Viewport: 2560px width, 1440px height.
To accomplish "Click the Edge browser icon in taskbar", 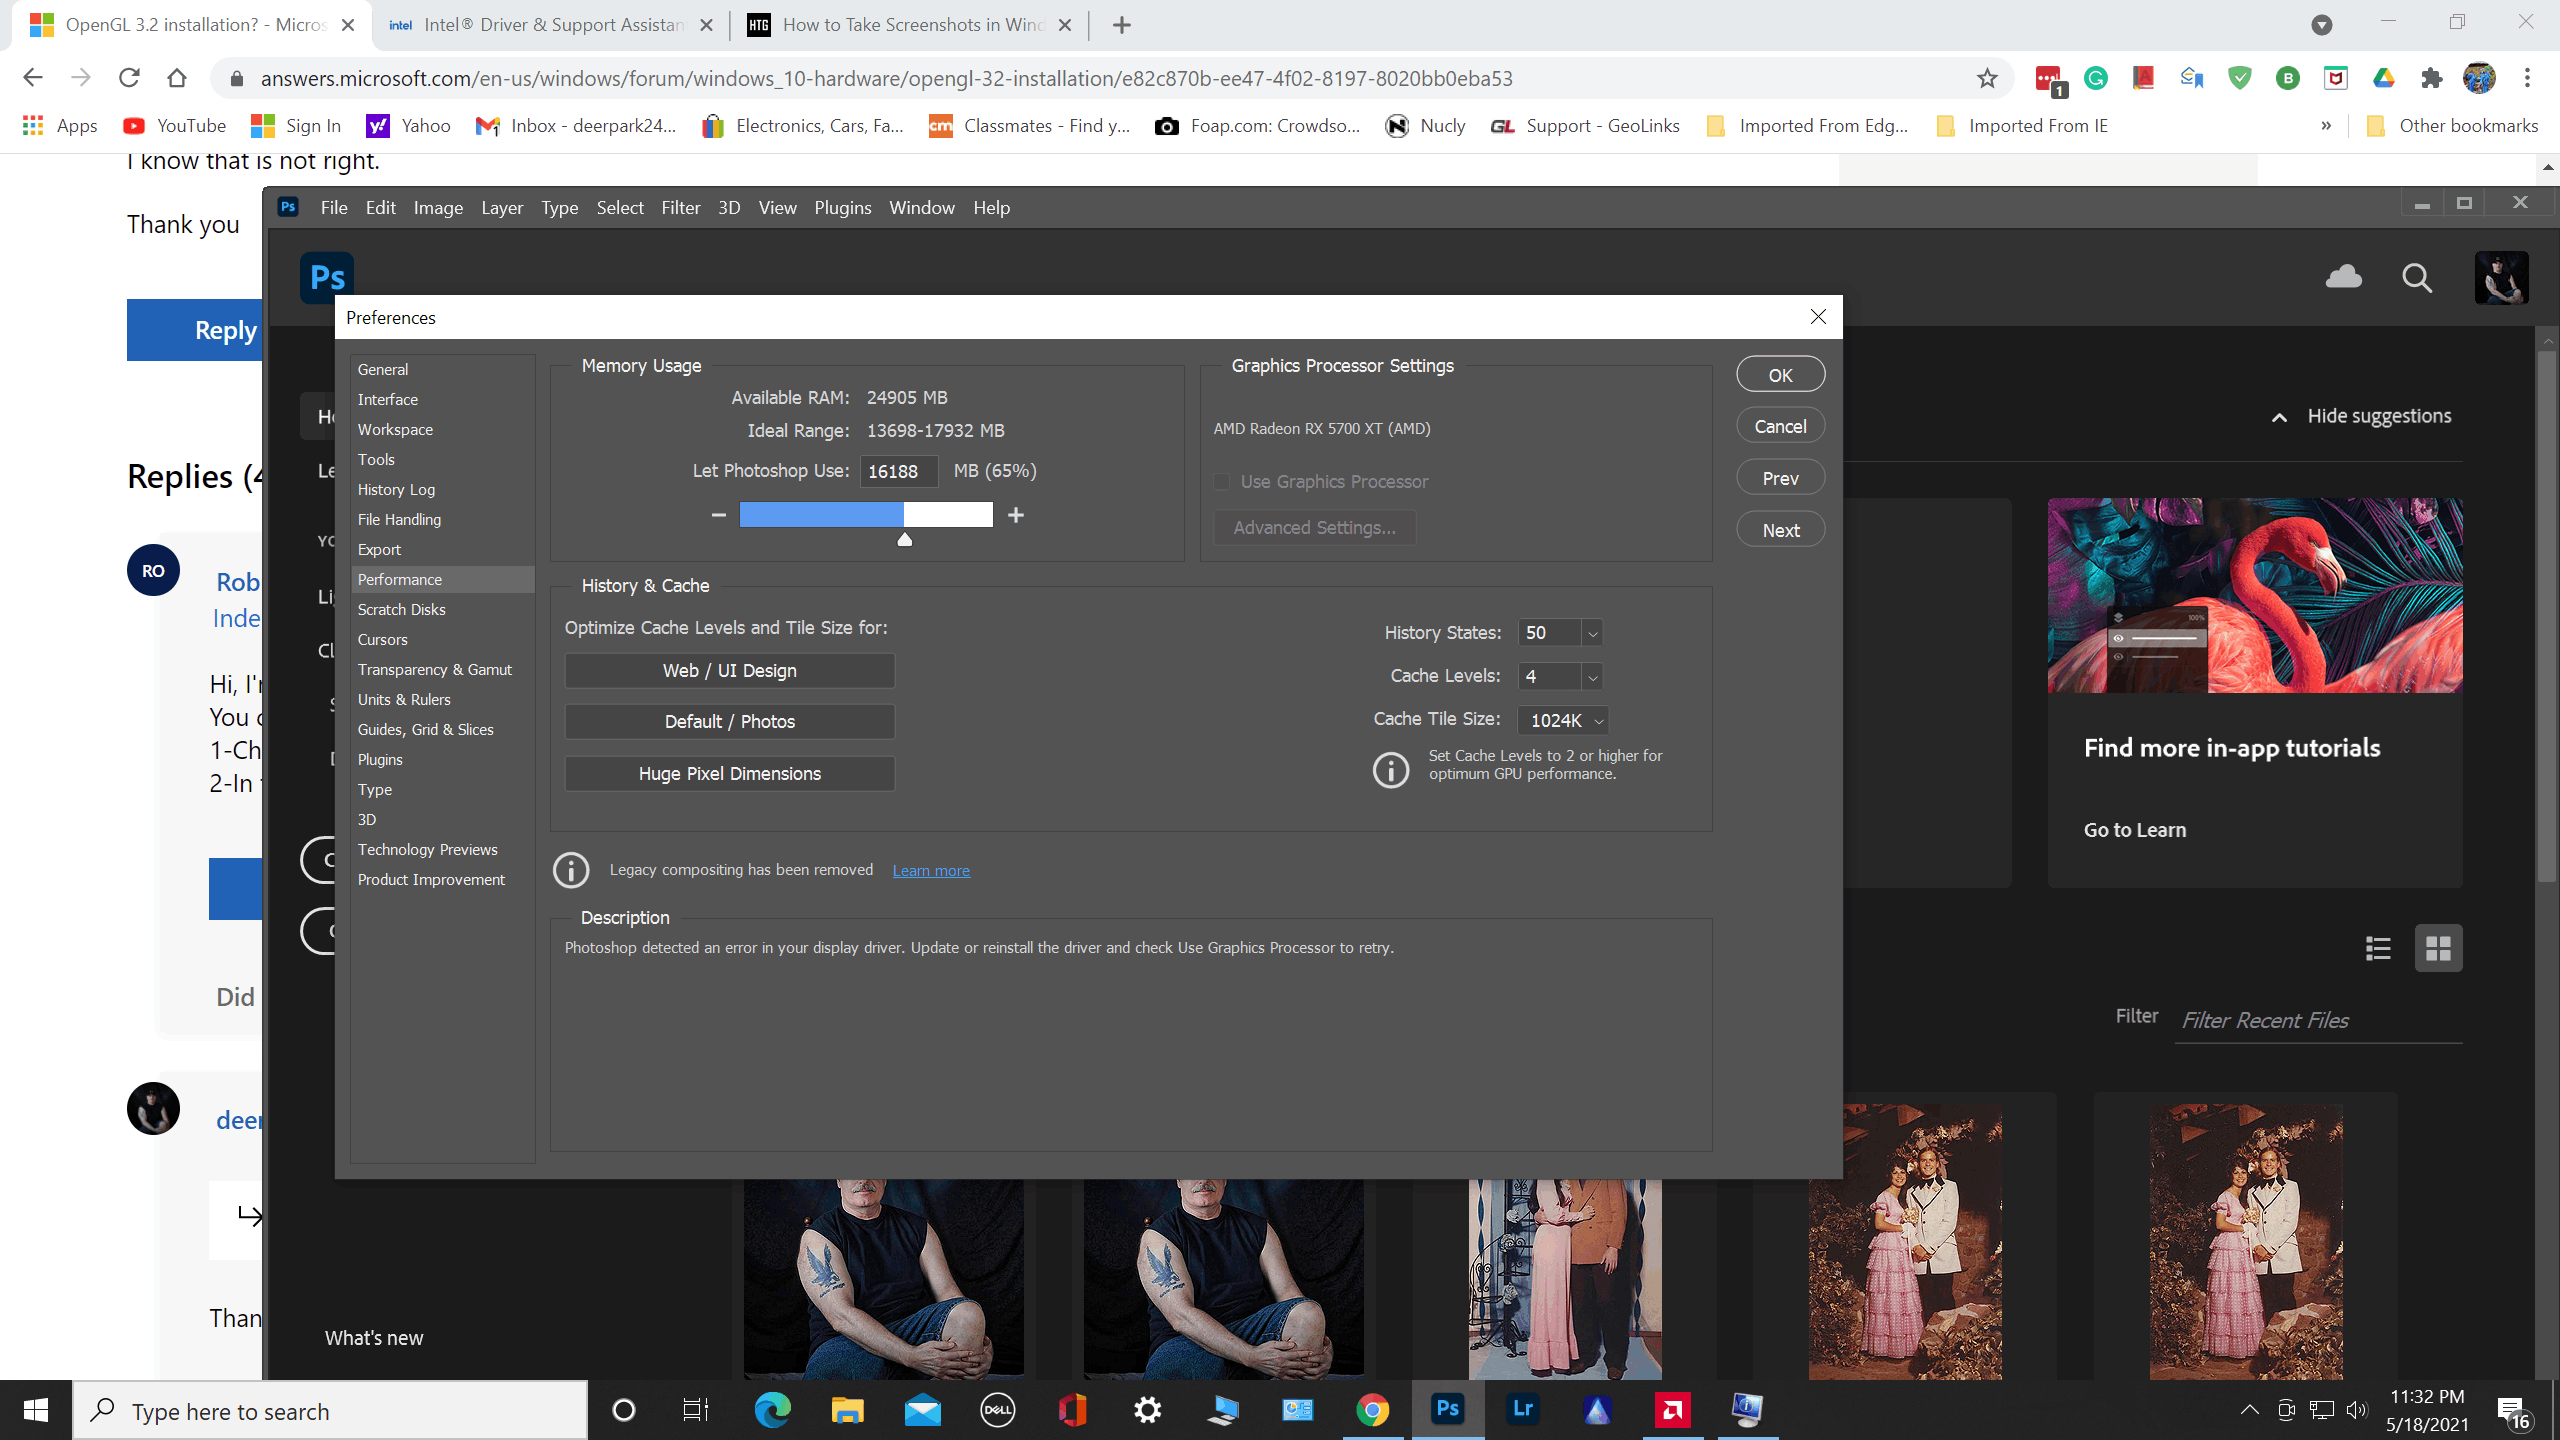I will 772,1410.
